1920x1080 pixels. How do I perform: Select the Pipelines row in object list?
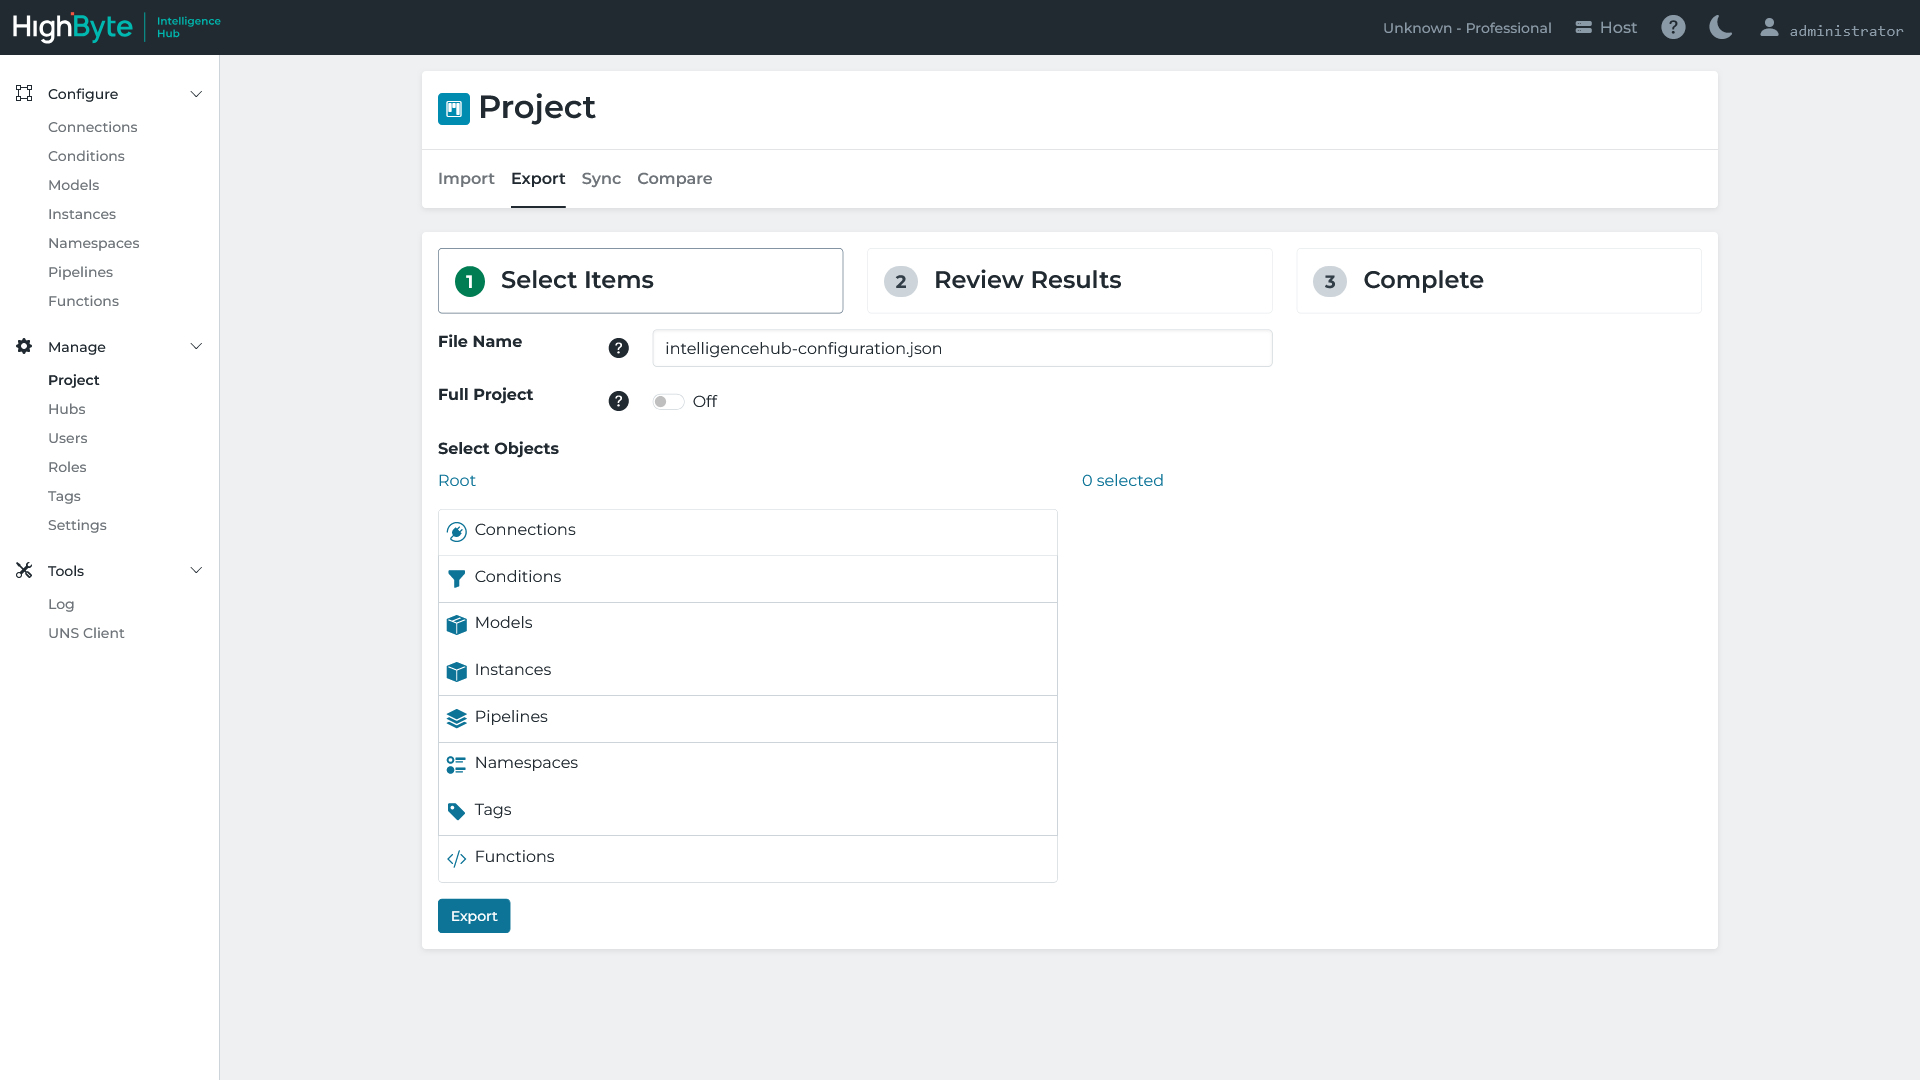pyautogui.click(x=747, y=719)
